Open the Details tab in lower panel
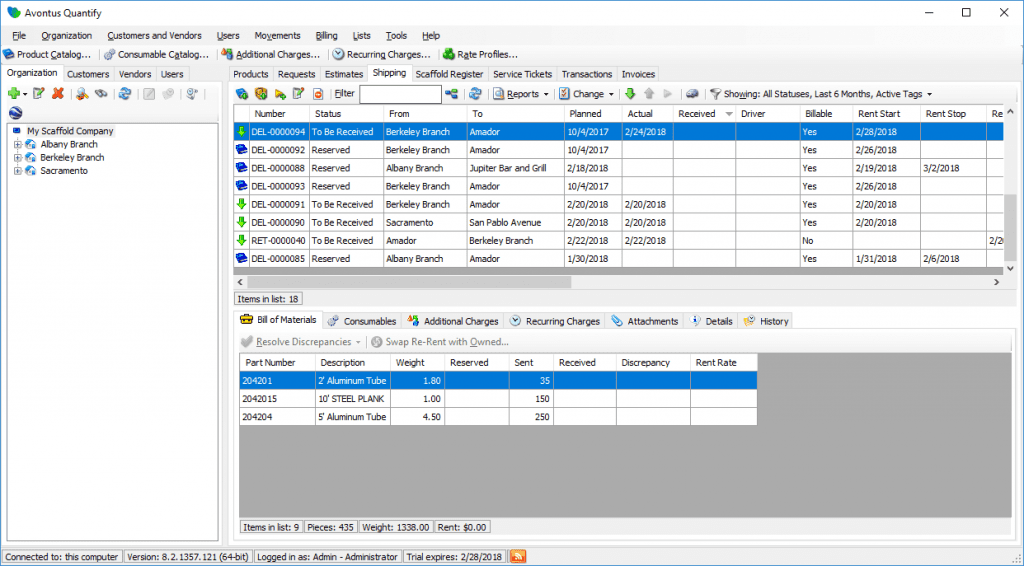This screenshot has width=1024, height=566. (711, 321)
